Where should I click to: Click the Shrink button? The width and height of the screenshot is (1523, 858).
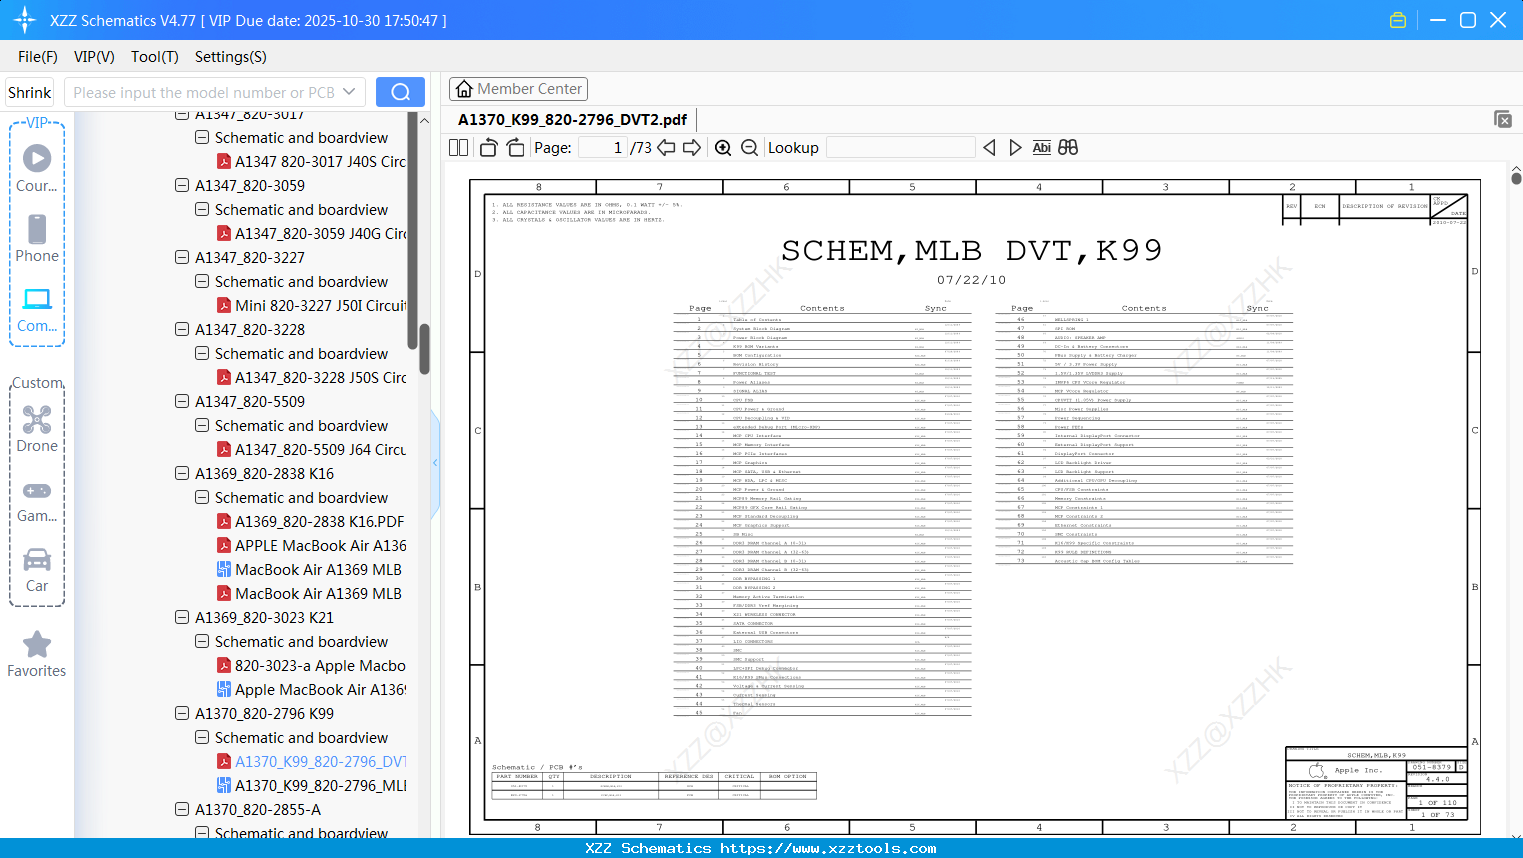[29, 92]
